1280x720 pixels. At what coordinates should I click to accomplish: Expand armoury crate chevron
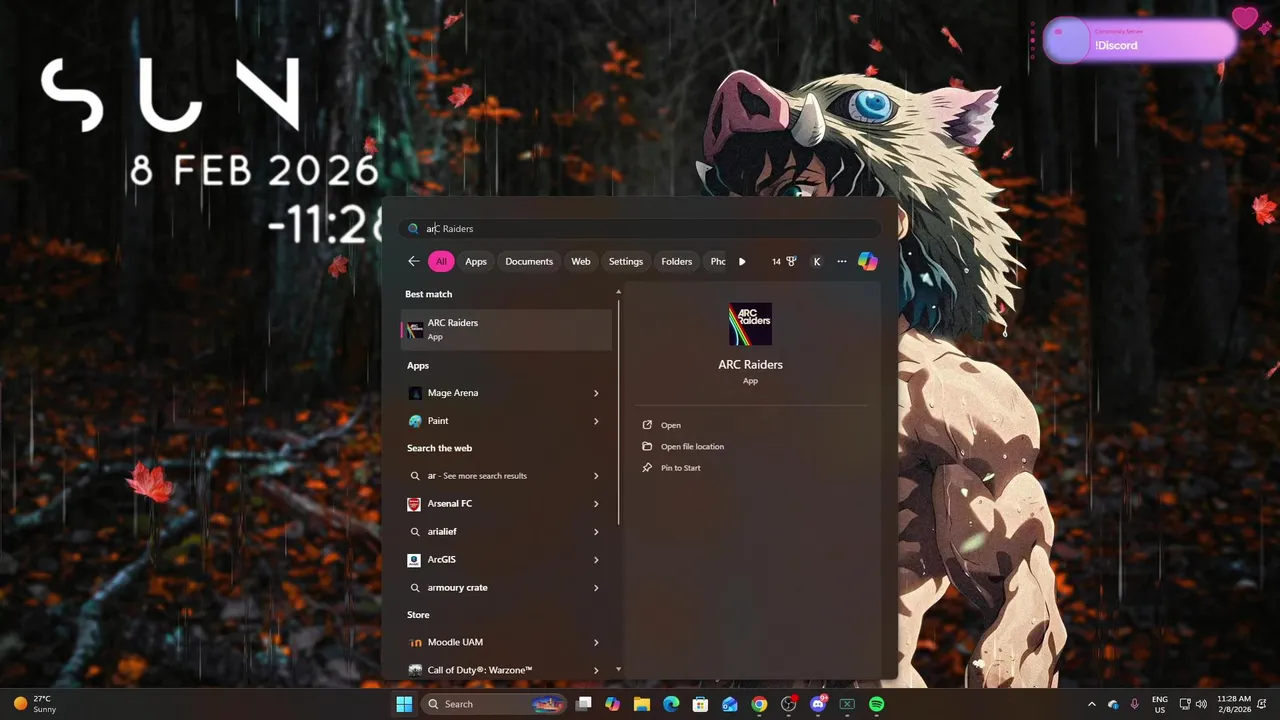point(596,588)
